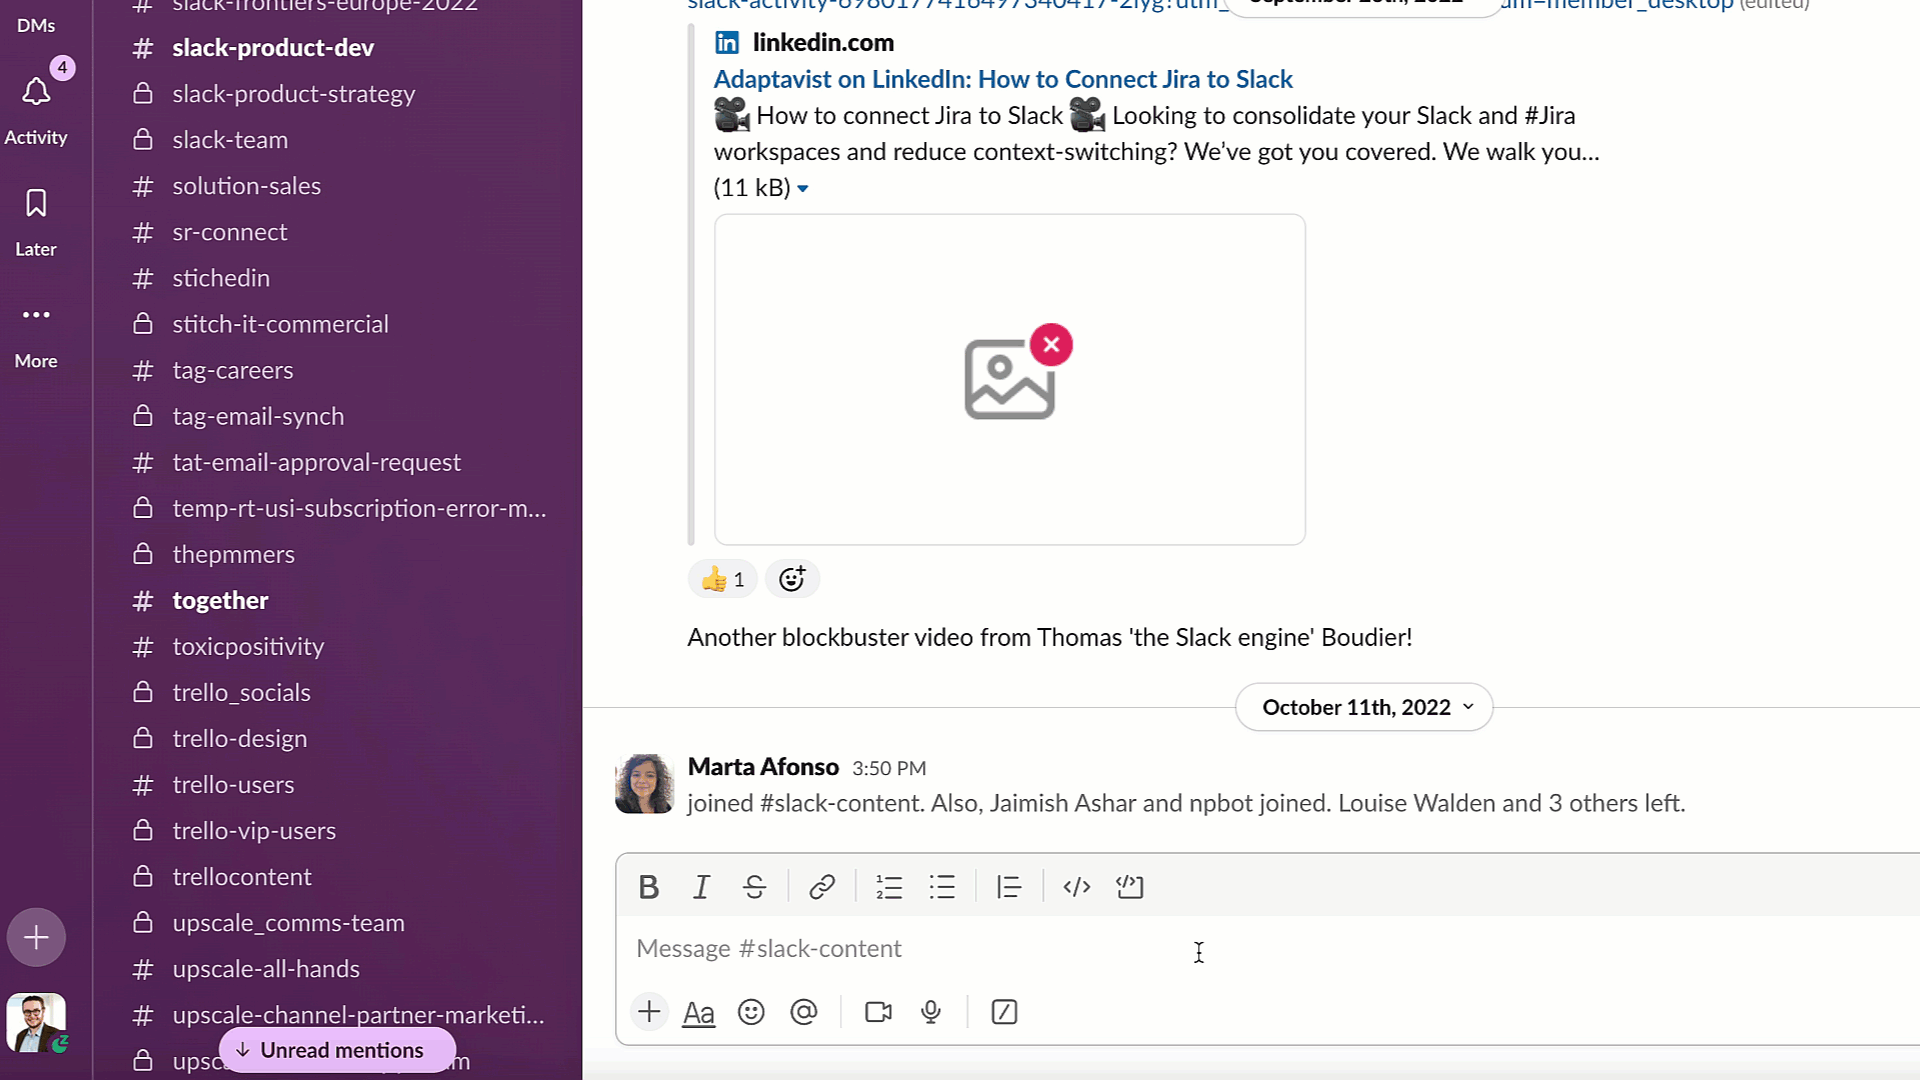Toggle bold formatting in message editor
This screenshot has height=1080, width=1920.
pyautogui.click(x=649, y=886)
